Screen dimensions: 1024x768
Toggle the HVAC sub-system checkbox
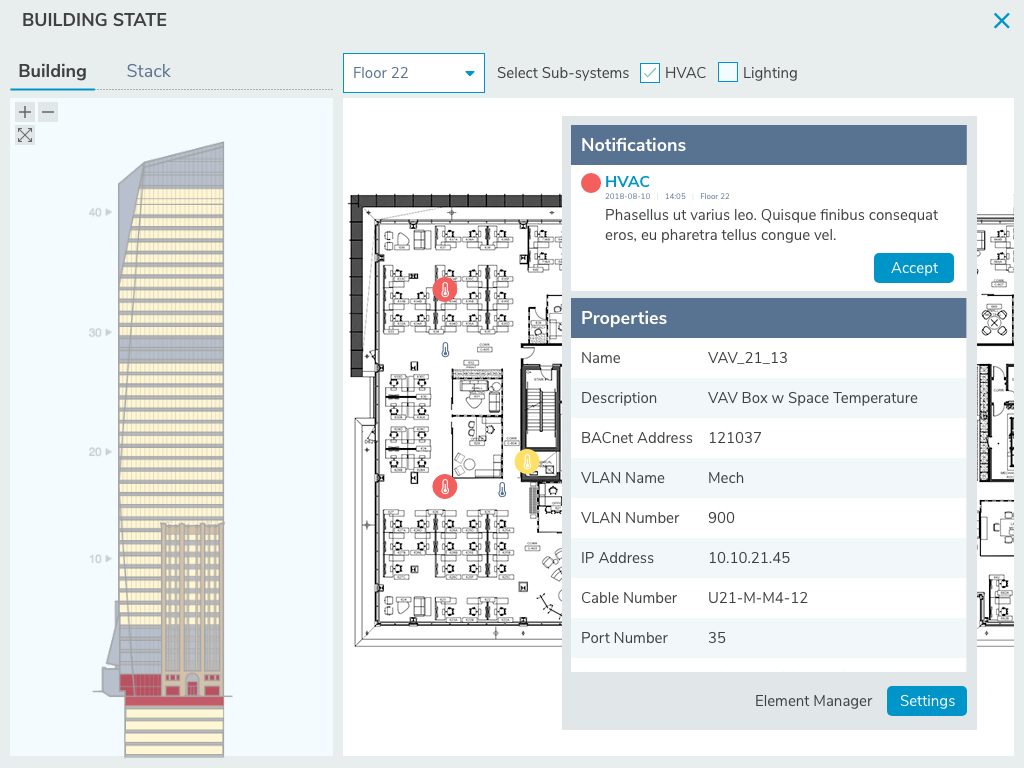pos(650,72)
